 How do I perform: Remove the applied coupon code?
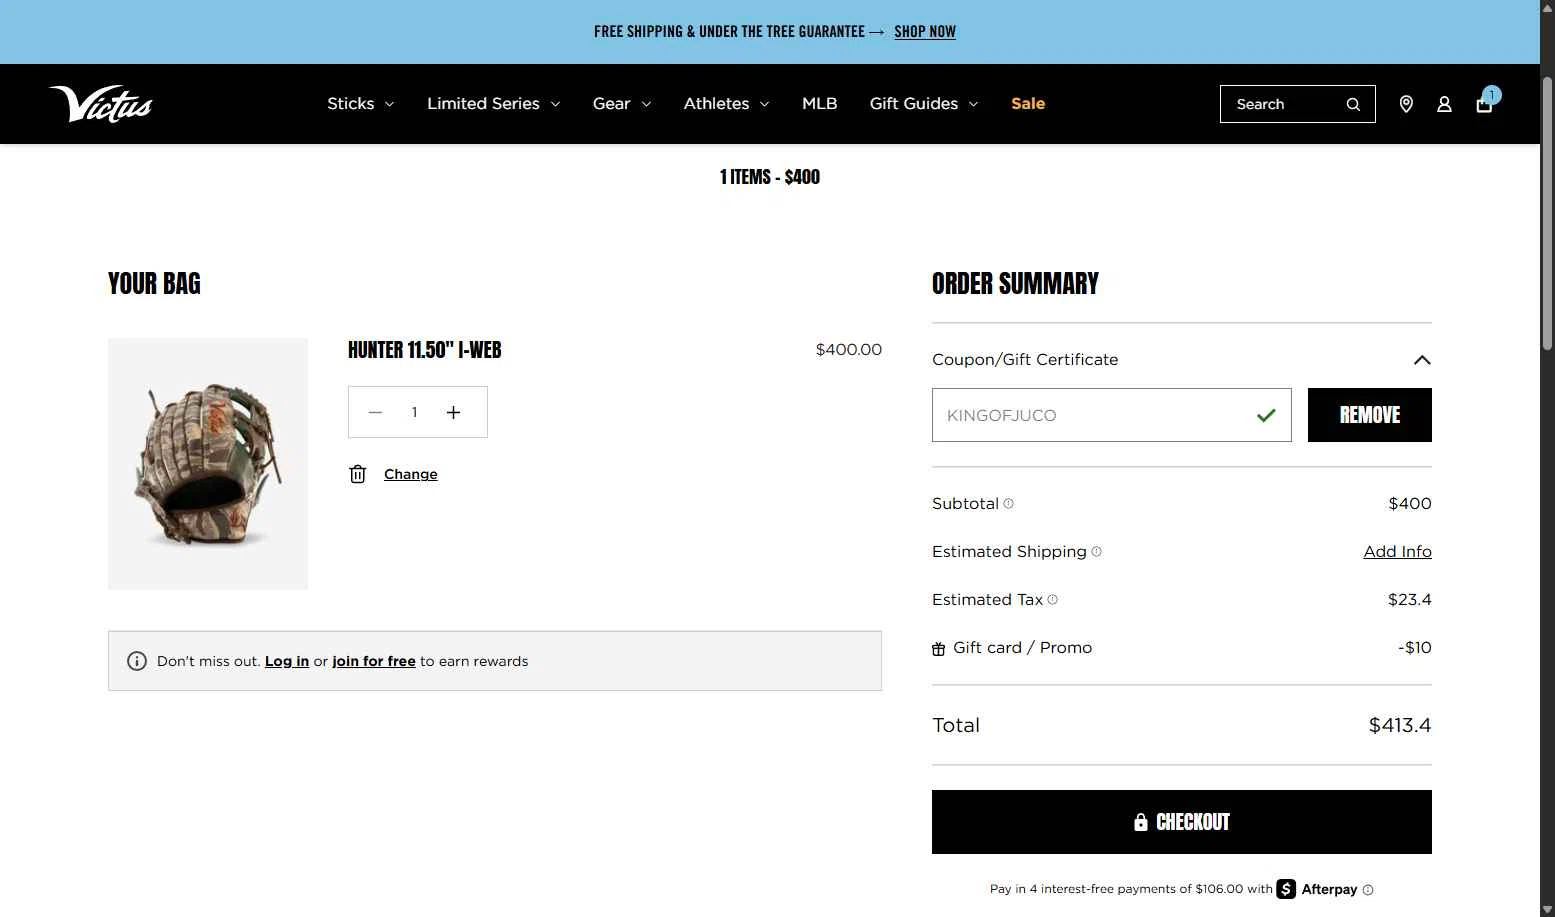(x=1370, y=415)
